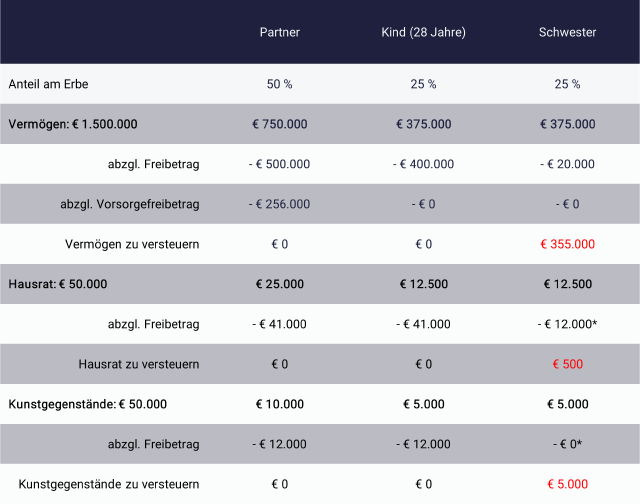Screen dimensions: 640x504
Task: Click the red € 500 Hausrat value
Action: coord(567,364)
